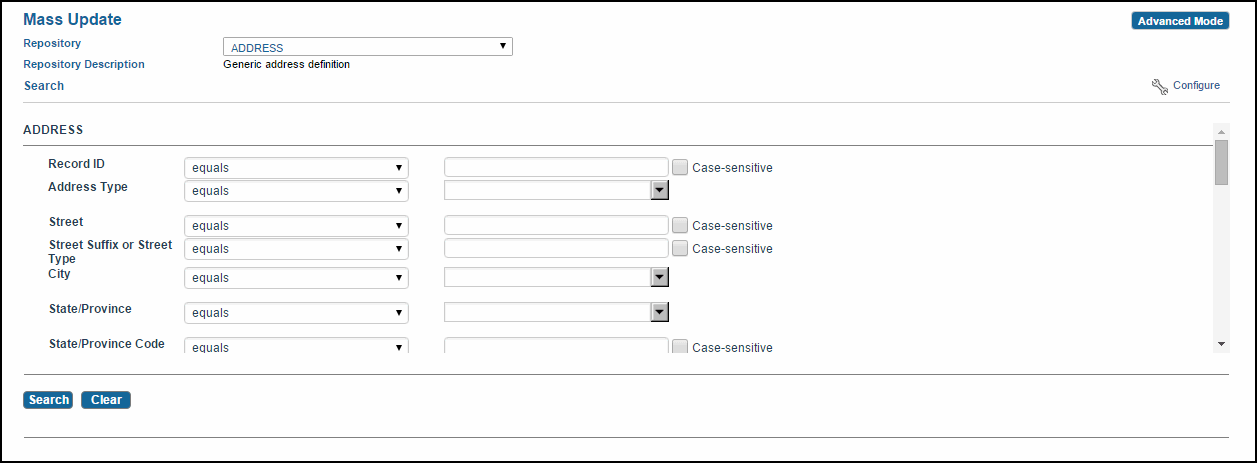
Task: Check Case-sensitive for Street Suffix field
Action: tap(680, 248)
